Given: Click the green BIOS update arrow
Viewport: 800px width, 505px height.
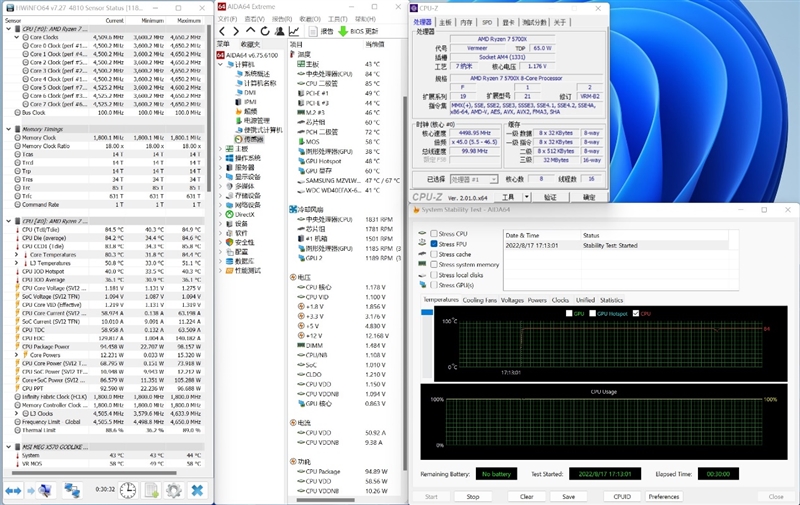Looking at the screenshot, I should pyautogui.click(x=343, y=32).
